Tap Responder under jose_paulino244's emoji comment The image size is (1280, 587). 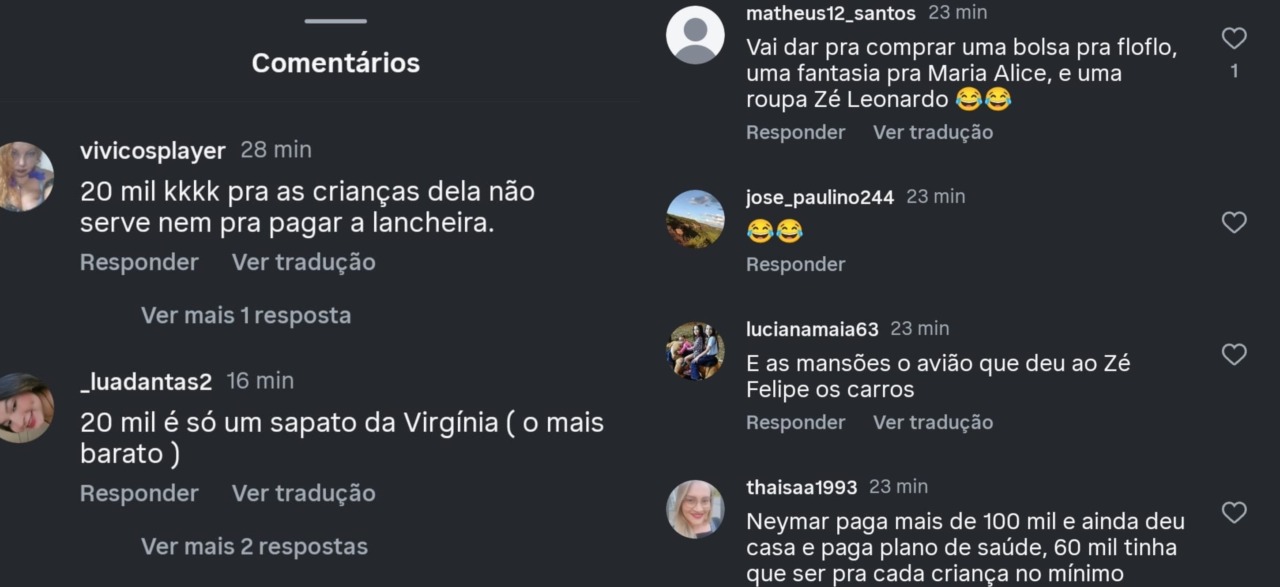tap(795, 264)
